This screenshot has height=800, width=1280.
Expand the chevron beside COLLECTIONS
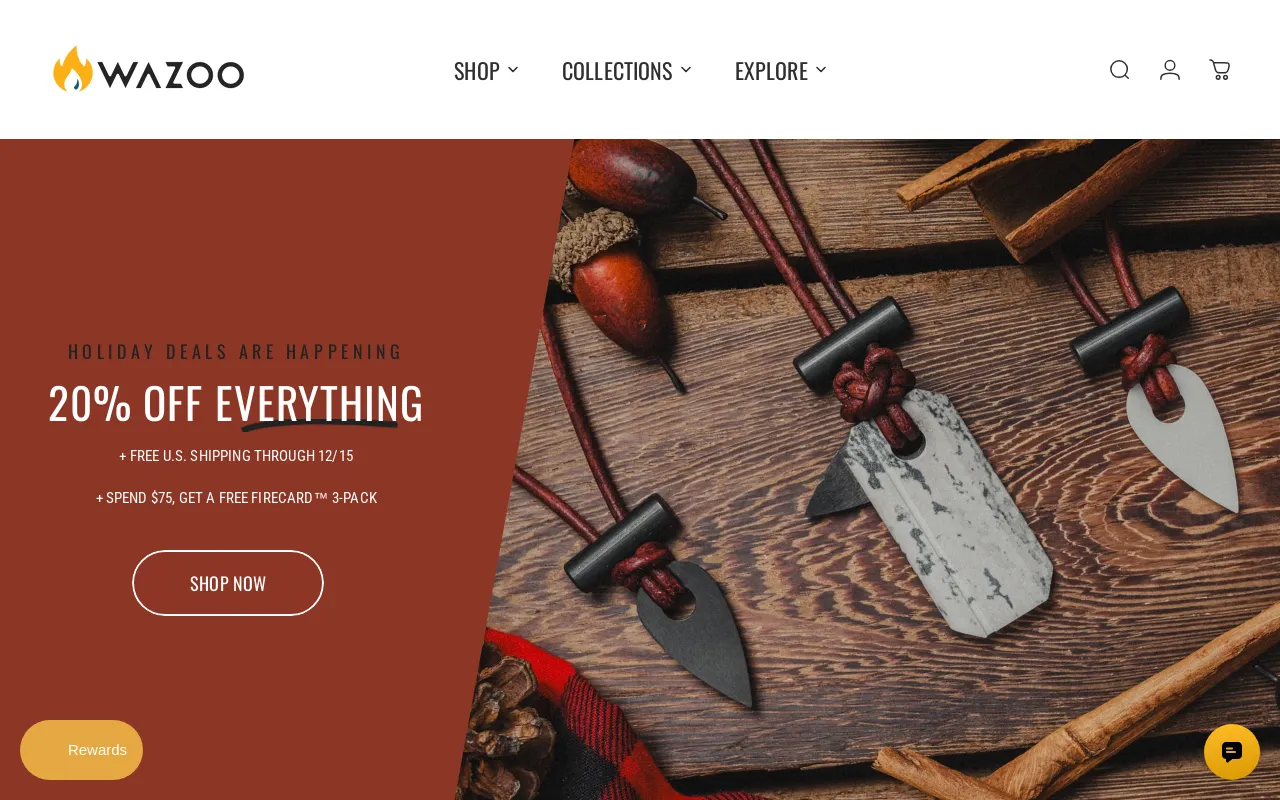(686, 70)
